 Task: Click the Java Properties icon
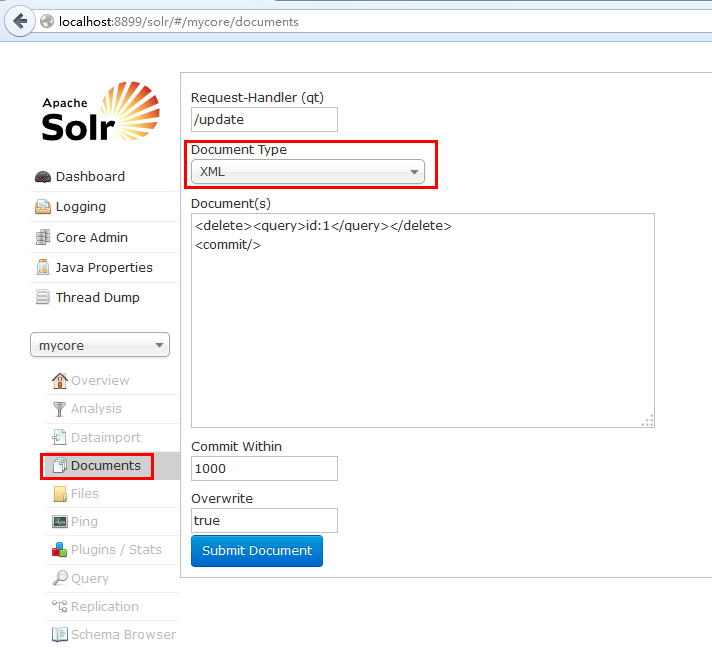[x=43, y=268]
